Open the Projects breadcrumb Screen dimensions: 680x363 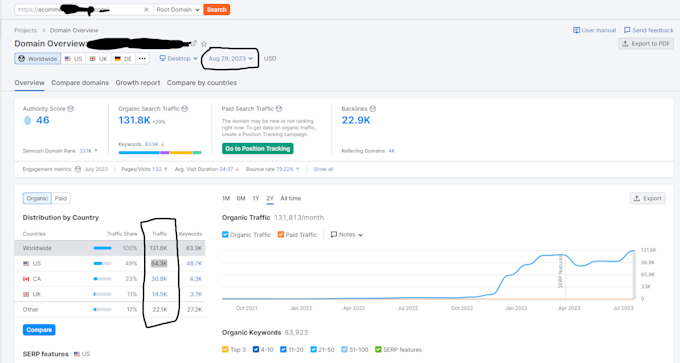tap(26, 30)
